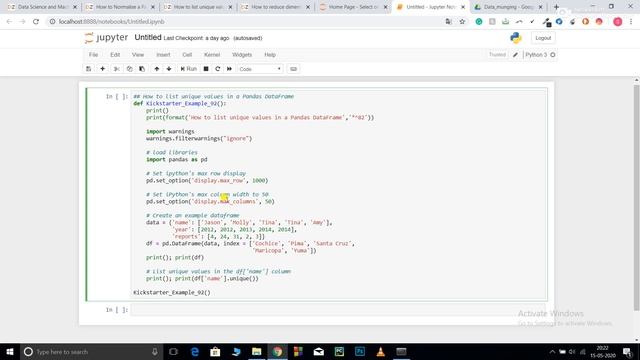Click the green Grammarly extension icon
Screen dimensions: 640x360
(479, 22)
